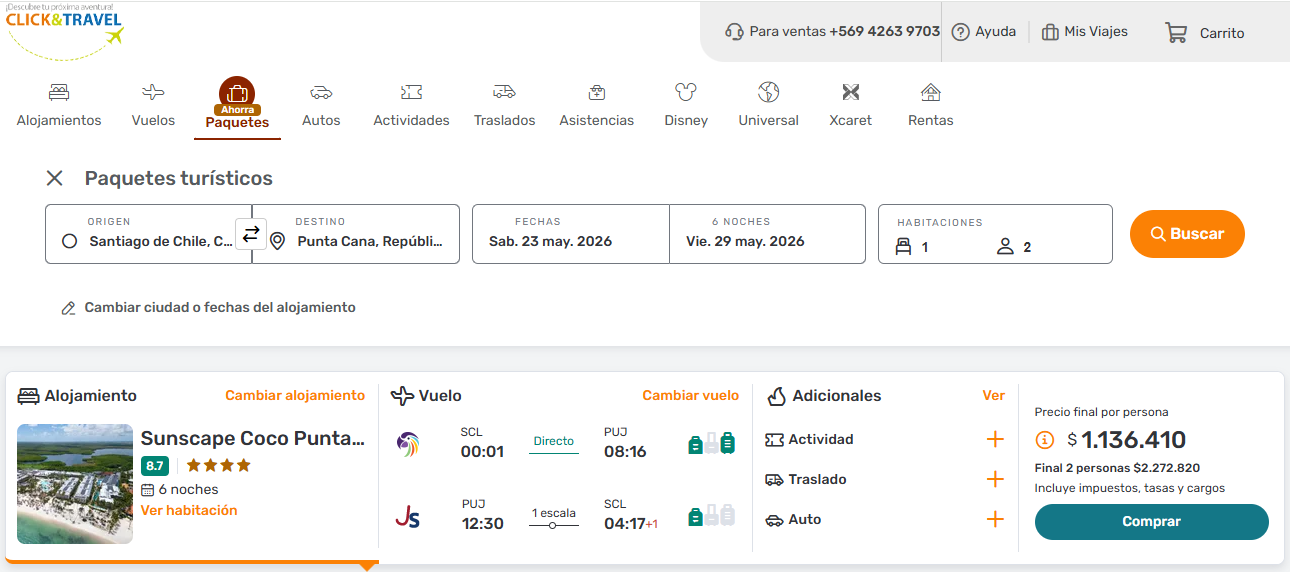The image size is (1290, 572).
Task: Open the Carrito shopping cart
Action: coord(1205,33)
